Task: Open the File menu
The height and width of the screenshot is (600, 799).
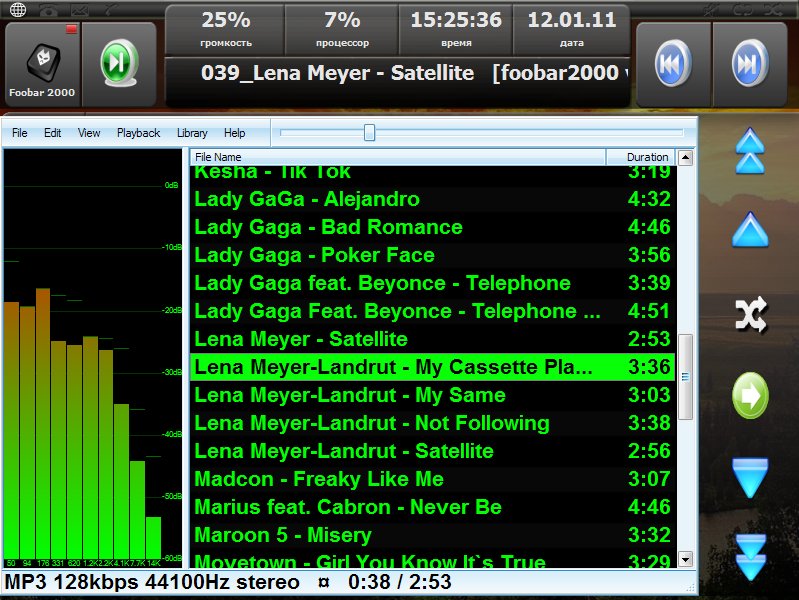Action: [x=19, y=133]
